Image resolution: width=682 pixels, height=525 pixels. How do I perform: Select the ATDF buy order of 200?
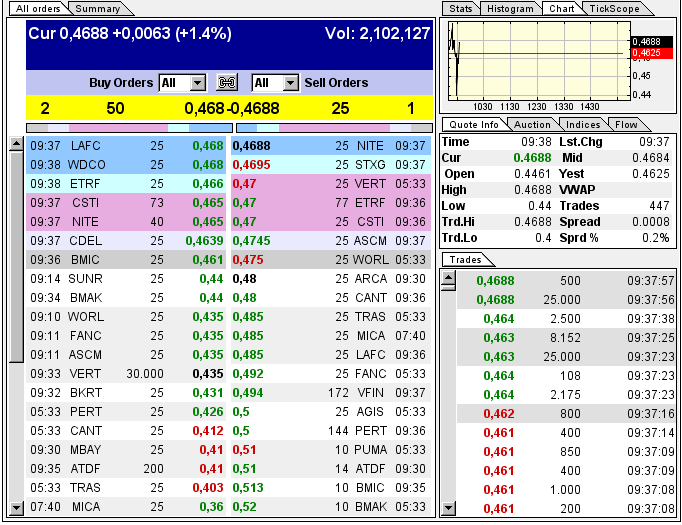click(126, 468)
